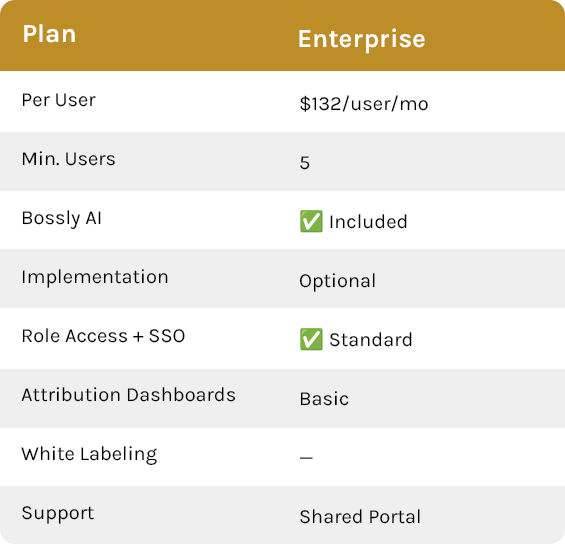565x544 pixels.
Task: Select the Role Access + SSO label
Action: coord(103,336)
